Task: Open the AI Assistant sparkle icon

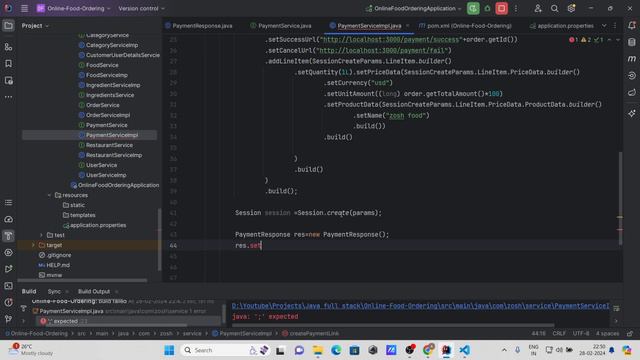Action: tap(632, 113)
